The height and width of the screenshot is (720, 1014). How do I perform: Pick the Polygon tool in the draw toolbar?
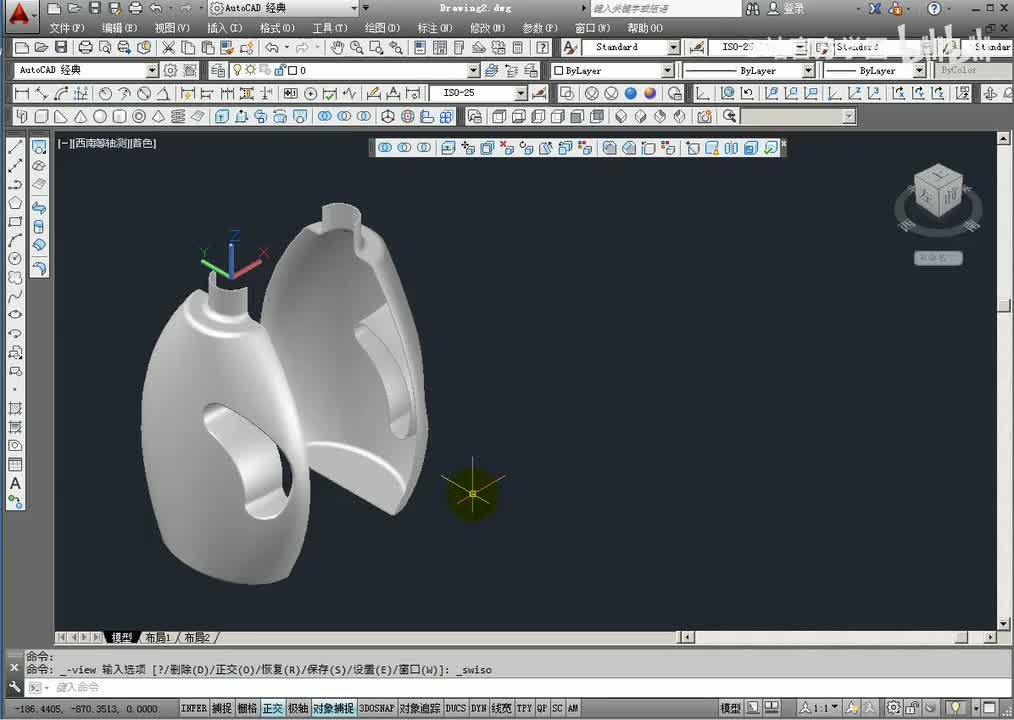(15, 203)
